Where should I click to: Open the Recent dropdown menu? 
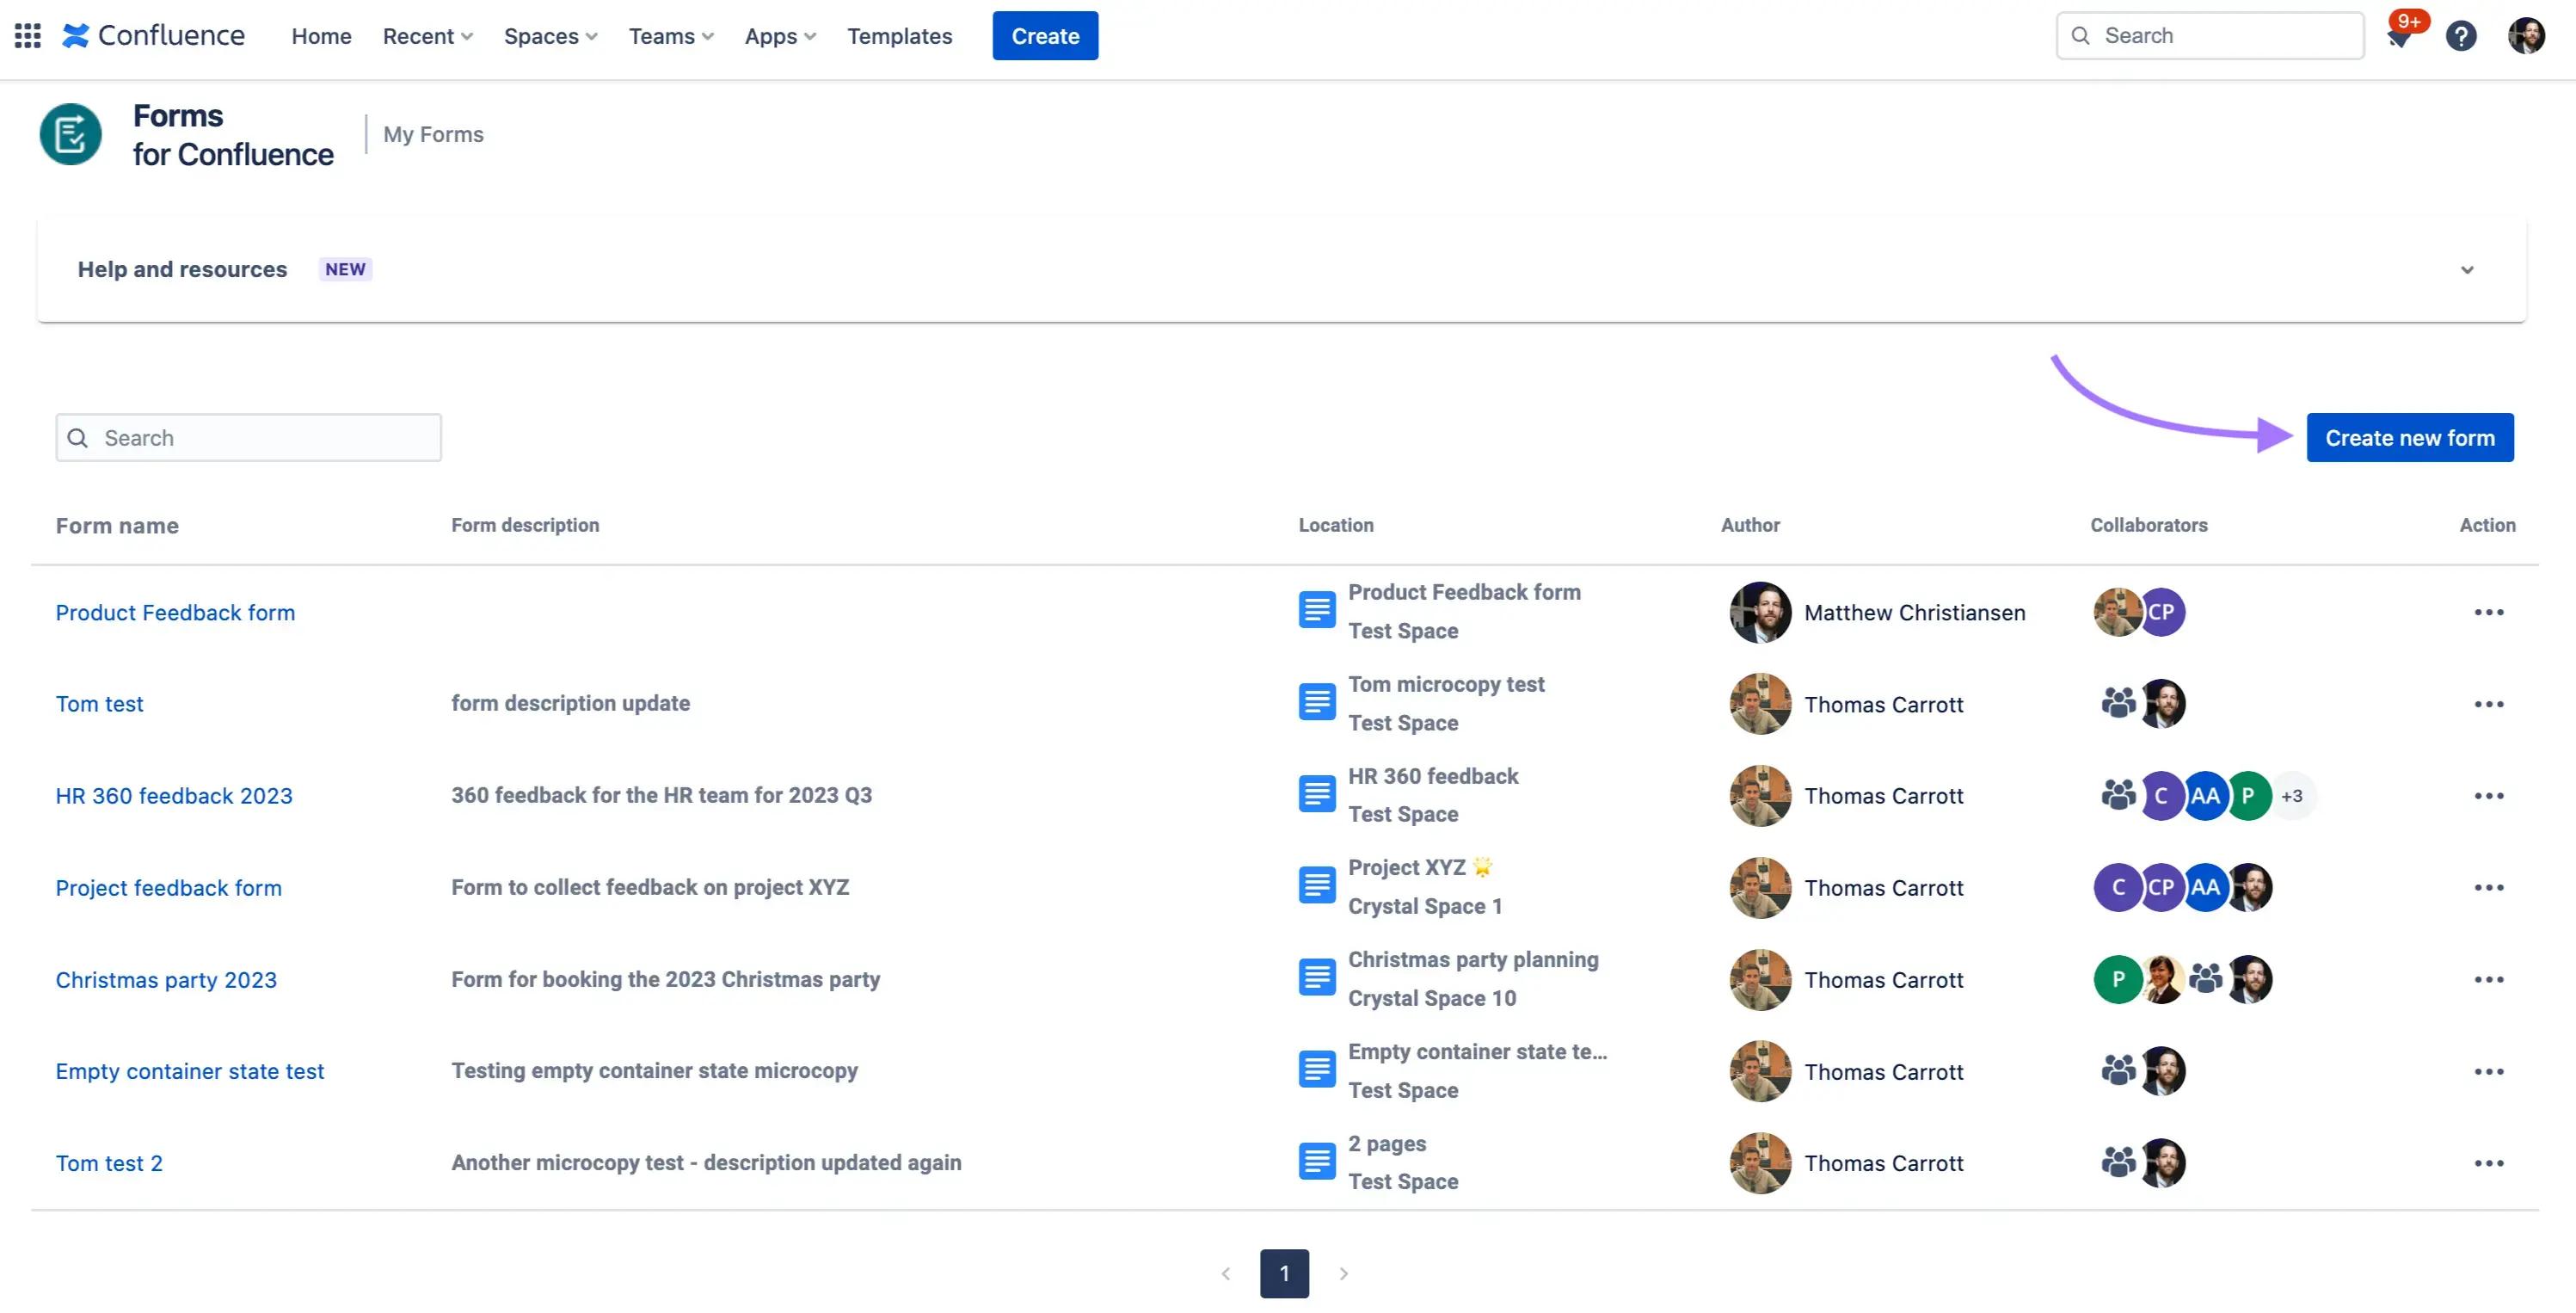[x=427, y=36]
